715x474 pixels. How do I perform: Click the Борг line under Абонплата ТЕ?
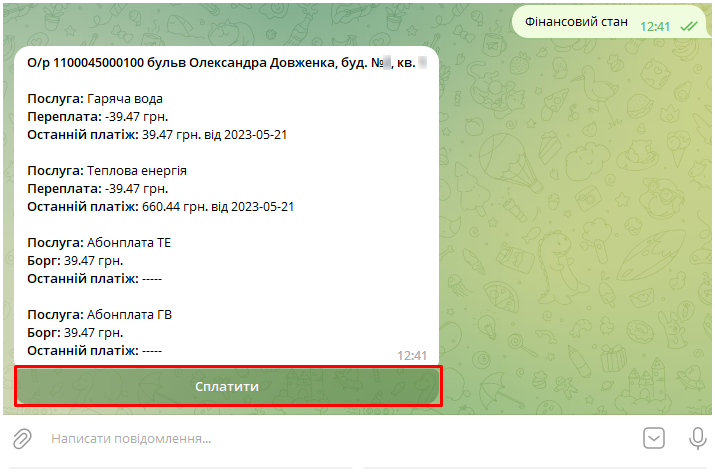click(76, 260)
